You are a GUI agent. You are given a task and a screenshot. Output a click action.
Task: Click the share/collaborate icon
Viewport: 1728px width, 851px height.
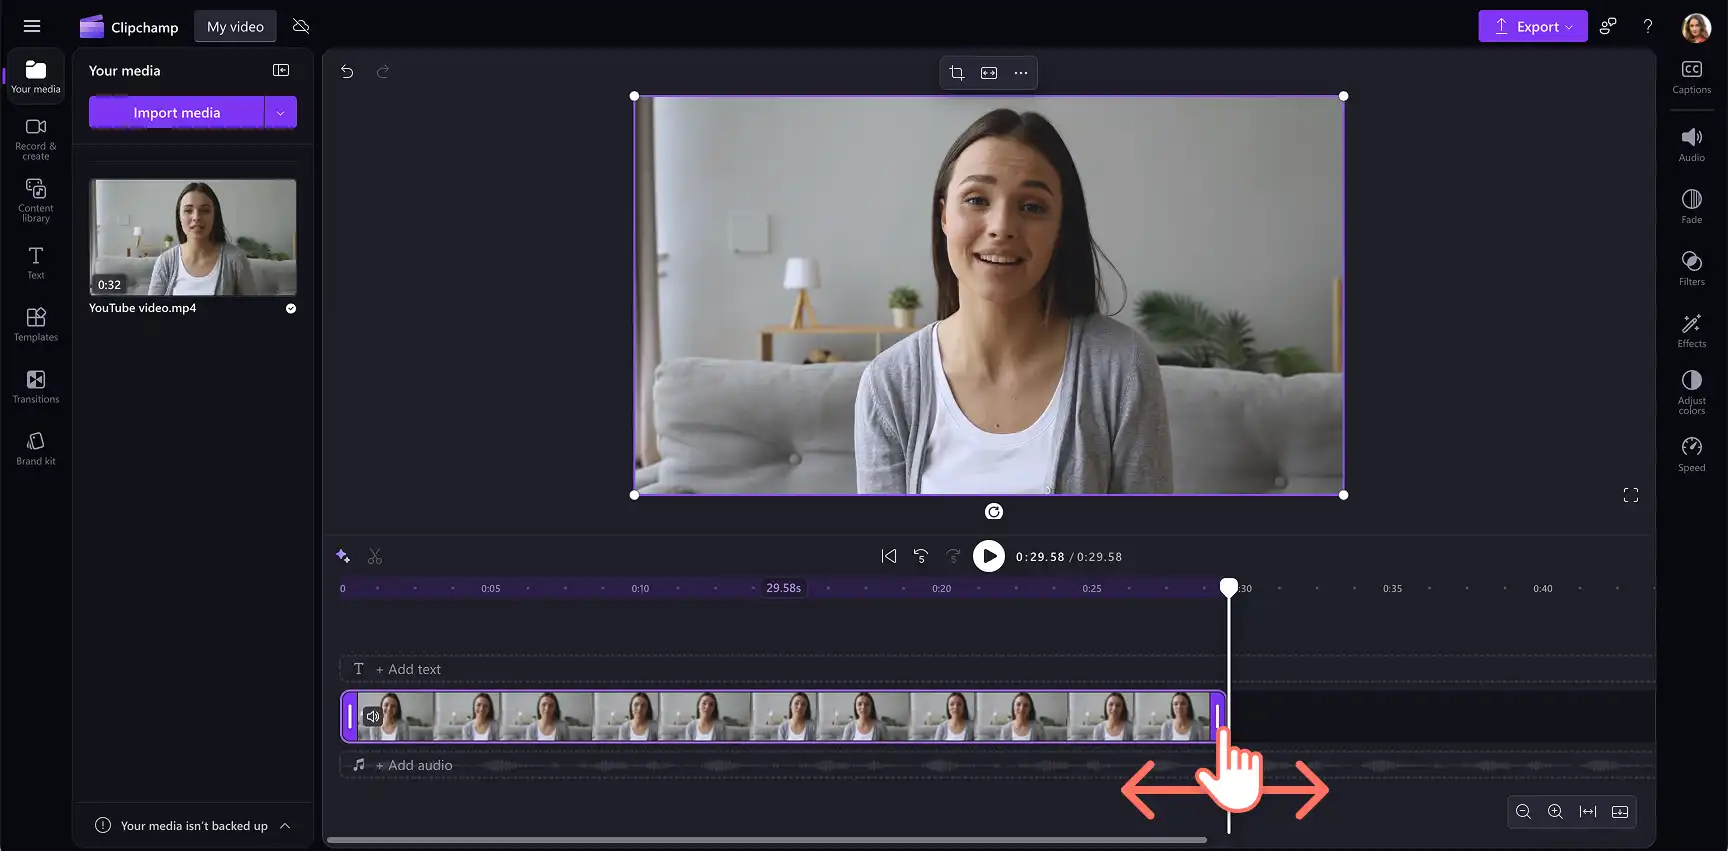1608,26
